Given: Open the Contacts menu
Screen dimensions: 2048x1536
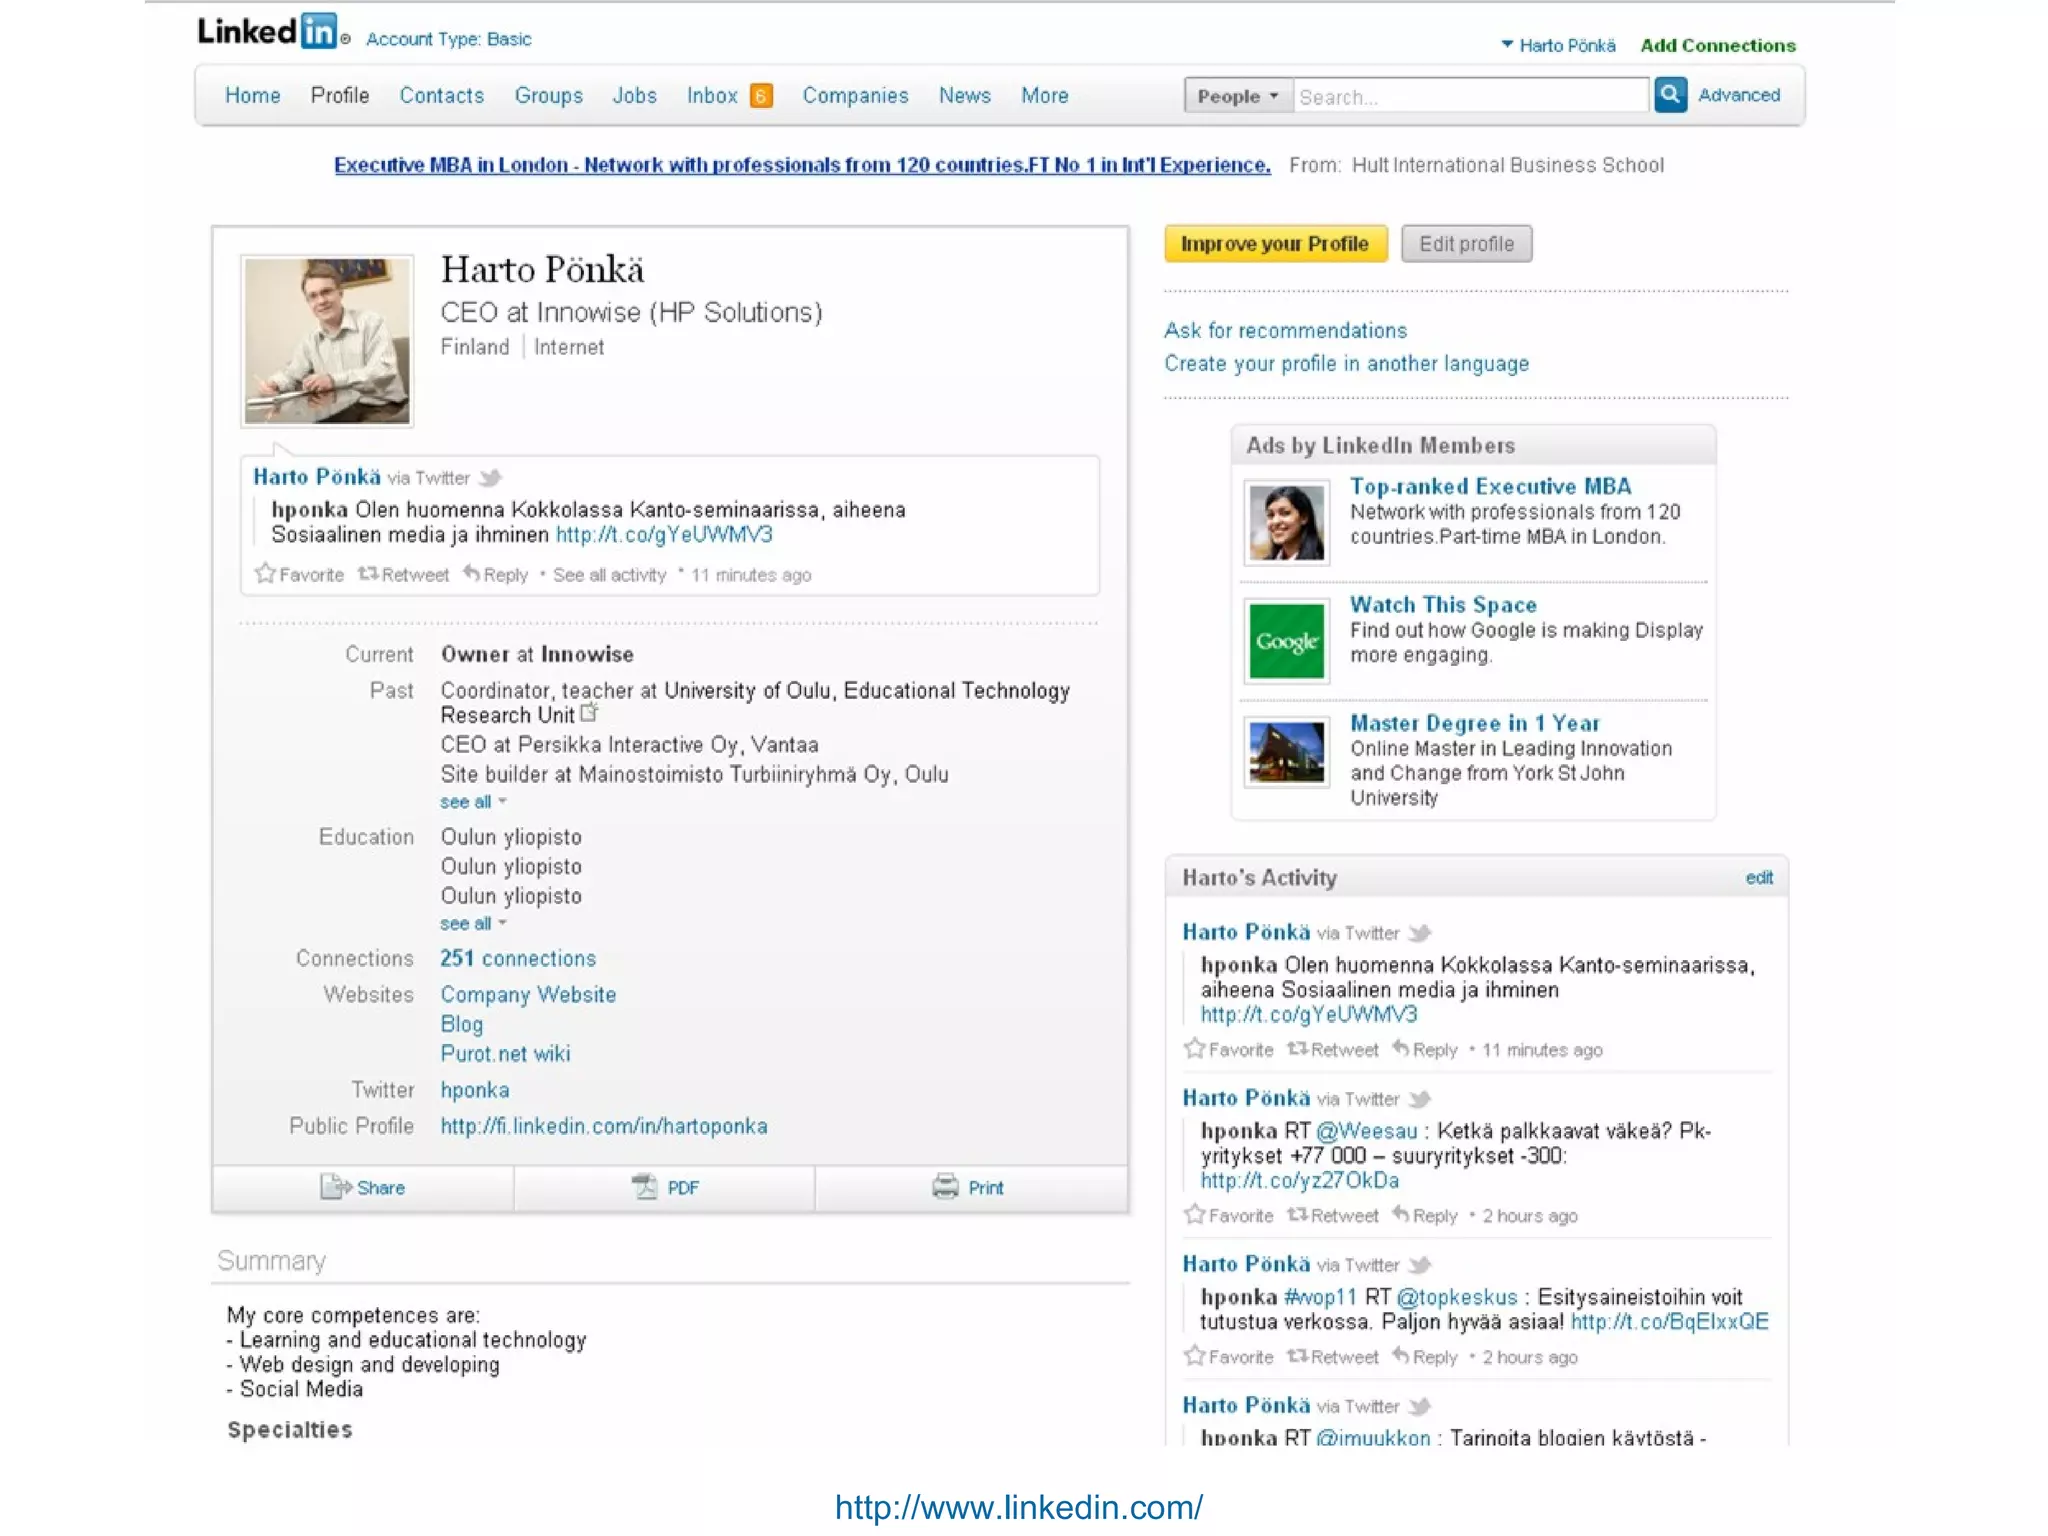Looking at the screenshot, I should pyautogui.click(x=442, y=96).
